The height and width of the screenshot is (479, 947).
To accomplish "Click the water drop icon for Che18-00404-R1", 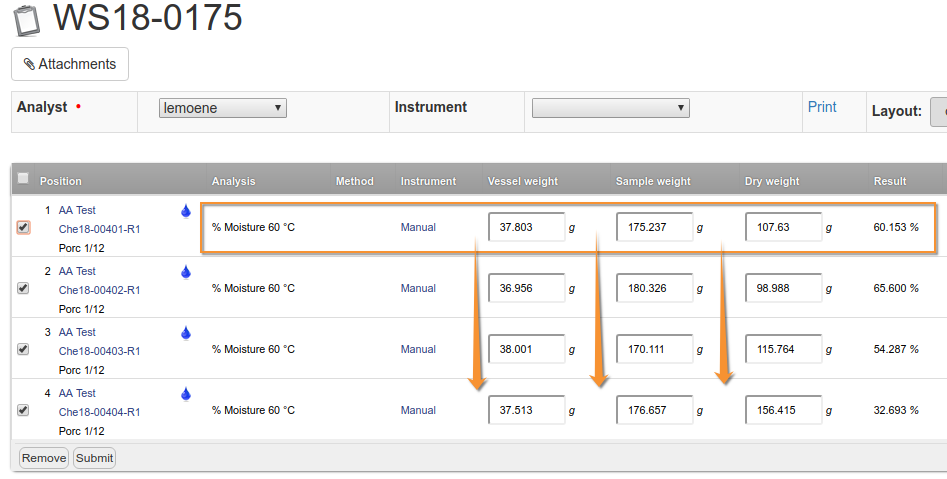I will [x=185, y=394].
